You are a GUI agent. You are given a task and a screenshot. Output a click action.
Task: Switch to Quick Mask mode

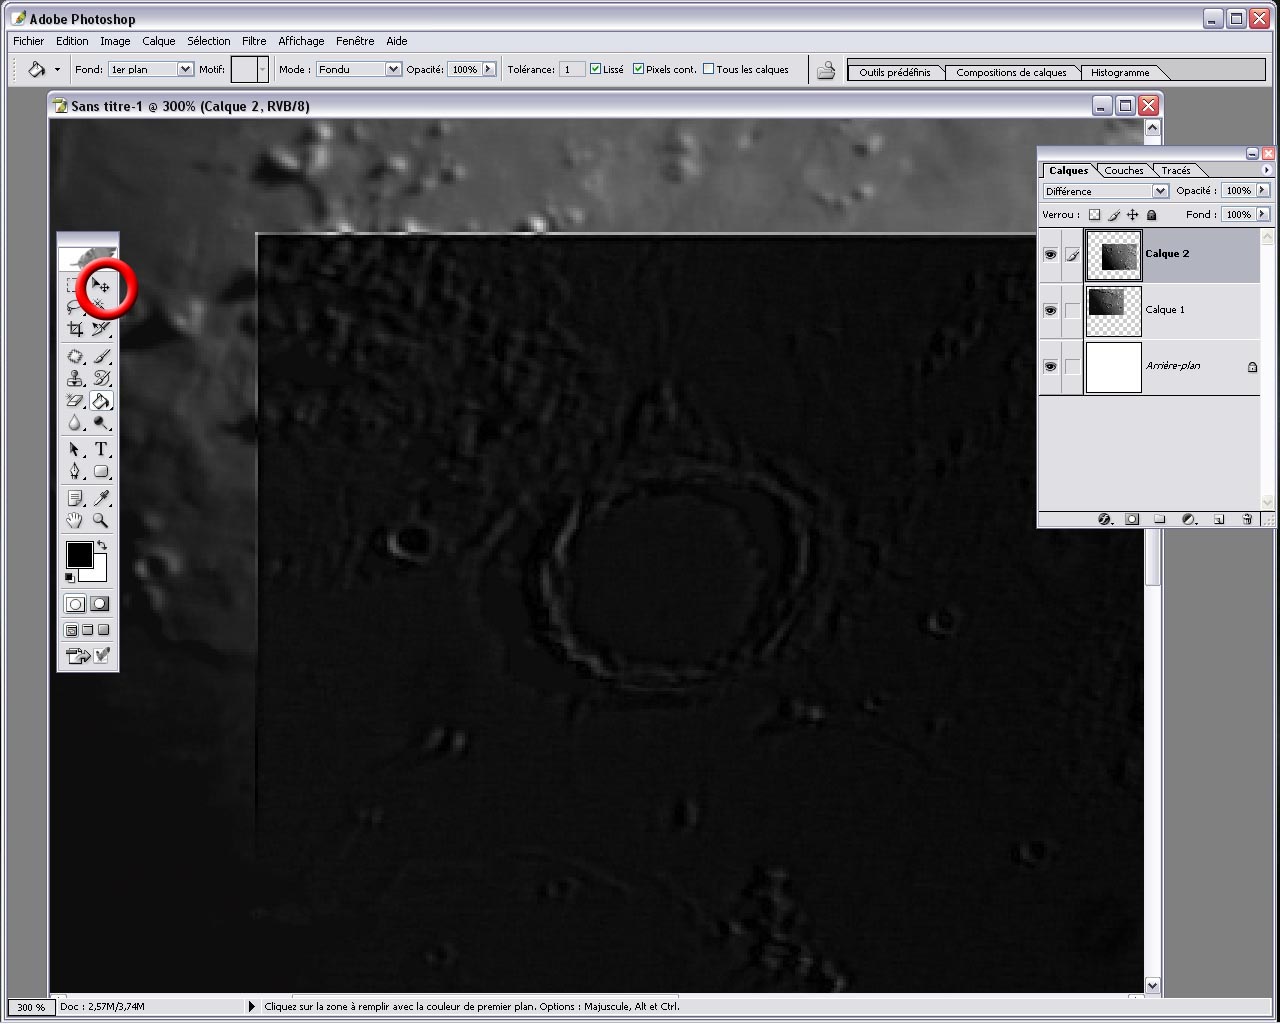tap(100, 604)
